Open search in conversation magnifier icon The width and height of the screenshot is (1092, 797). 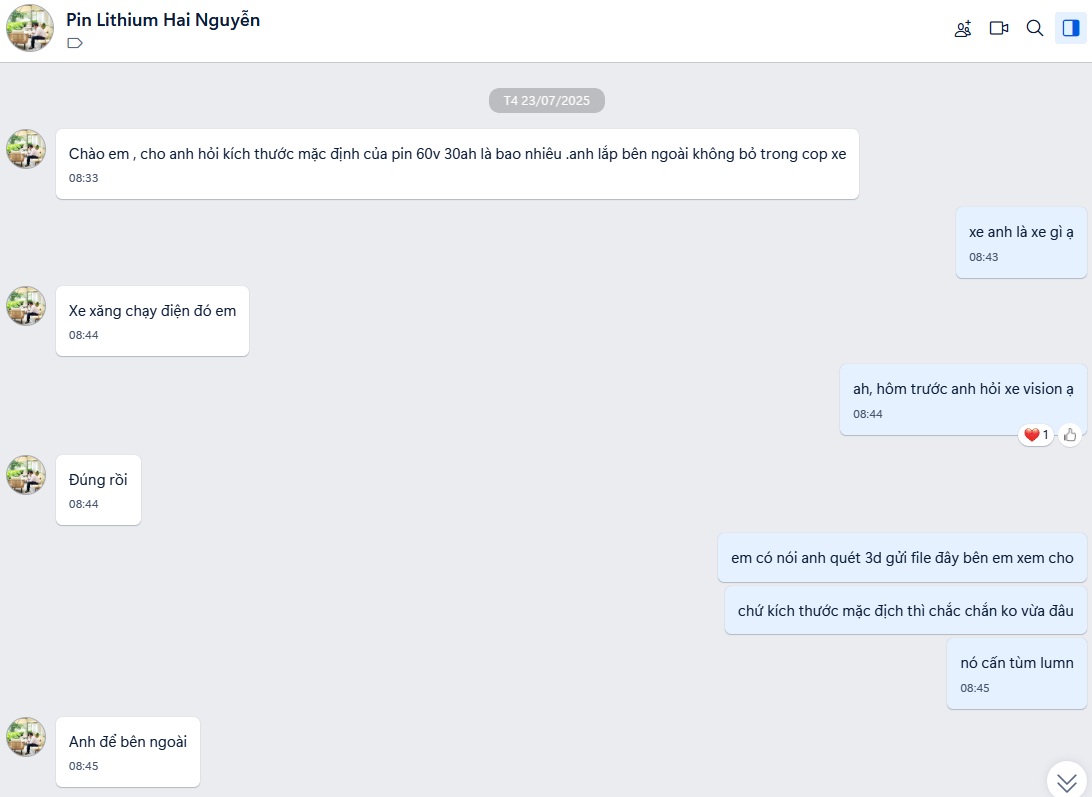pyautogui.click(x=1035, y=28)
